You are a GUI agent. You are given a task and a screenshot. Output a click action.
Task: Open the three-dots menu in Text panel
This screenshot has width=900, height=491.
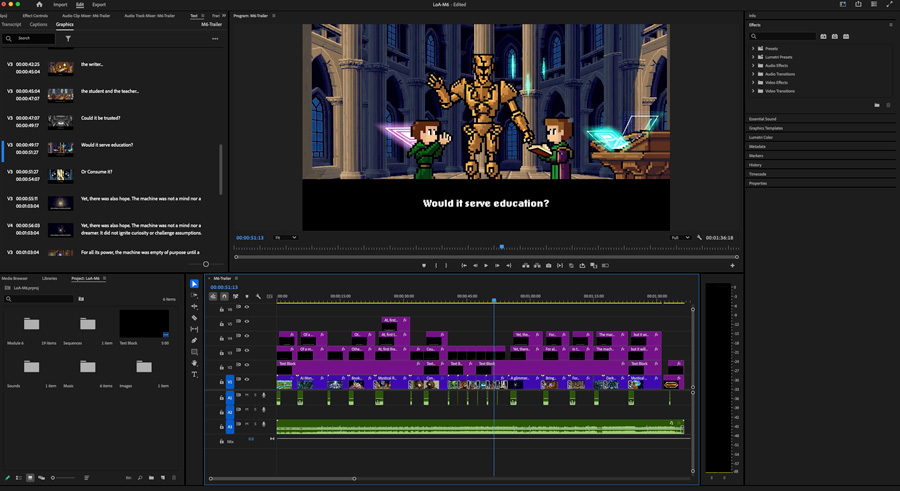click(x=215, y=38)
